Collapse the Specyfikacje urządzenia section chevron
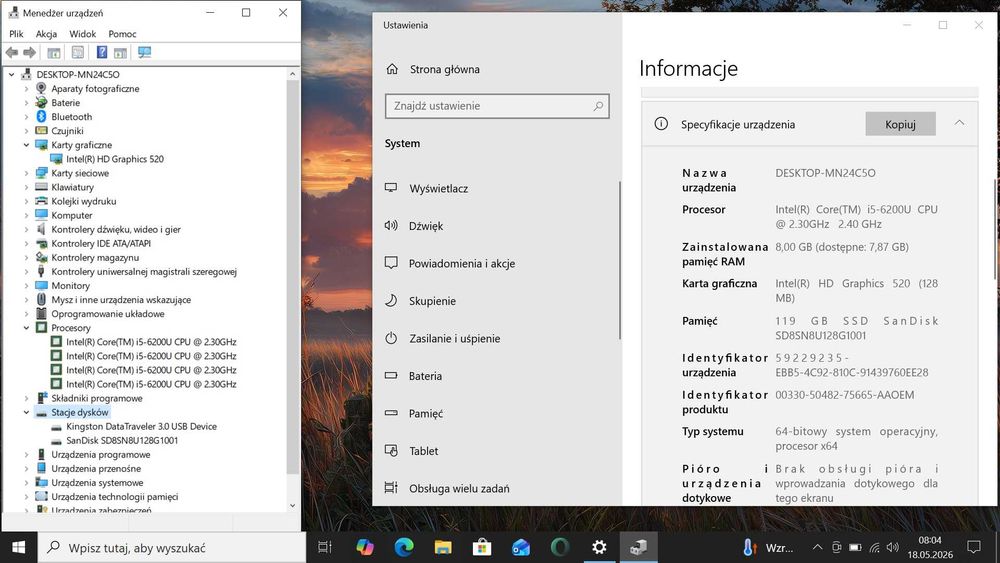 pos(959,123)
